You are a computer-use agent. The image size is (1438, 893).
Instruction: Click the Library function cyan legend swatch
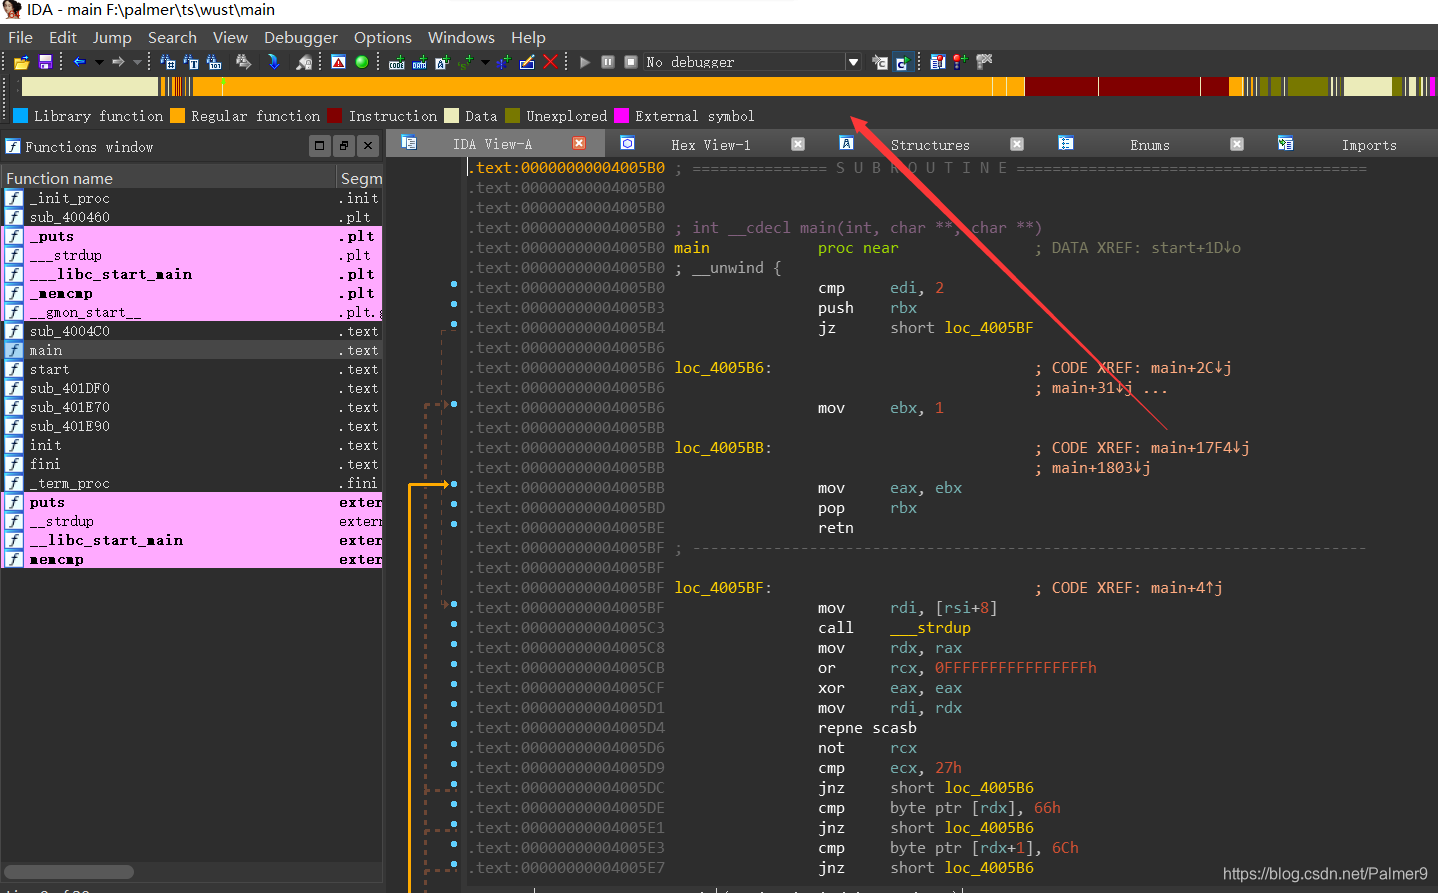tap(20, 116)
